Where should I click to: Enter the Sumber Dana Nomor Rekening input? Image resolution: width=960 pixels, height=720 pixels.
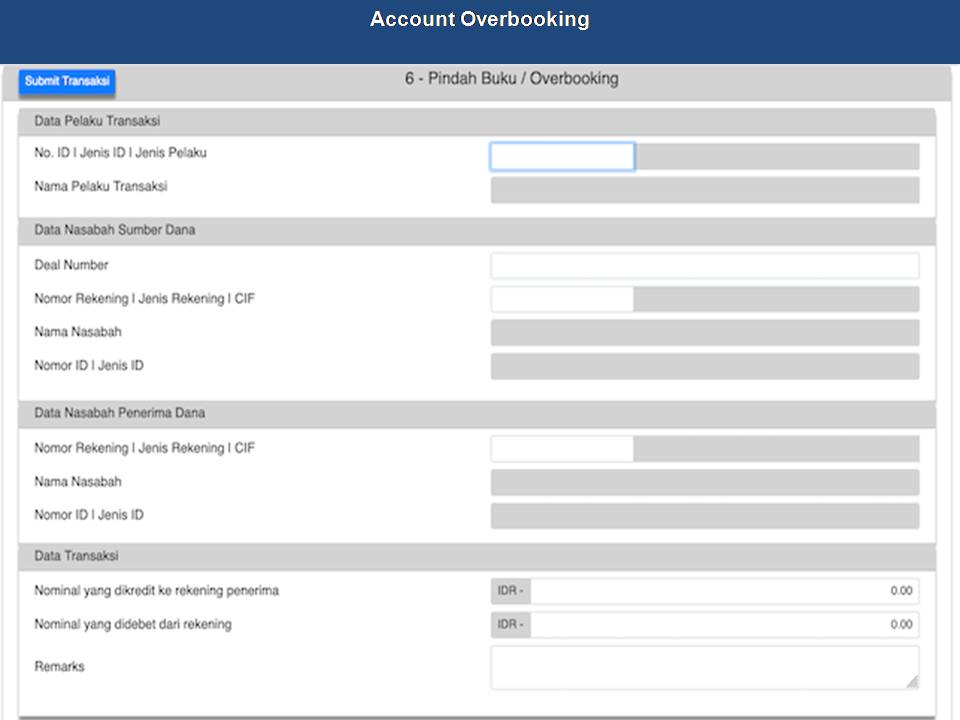(561, 299)
